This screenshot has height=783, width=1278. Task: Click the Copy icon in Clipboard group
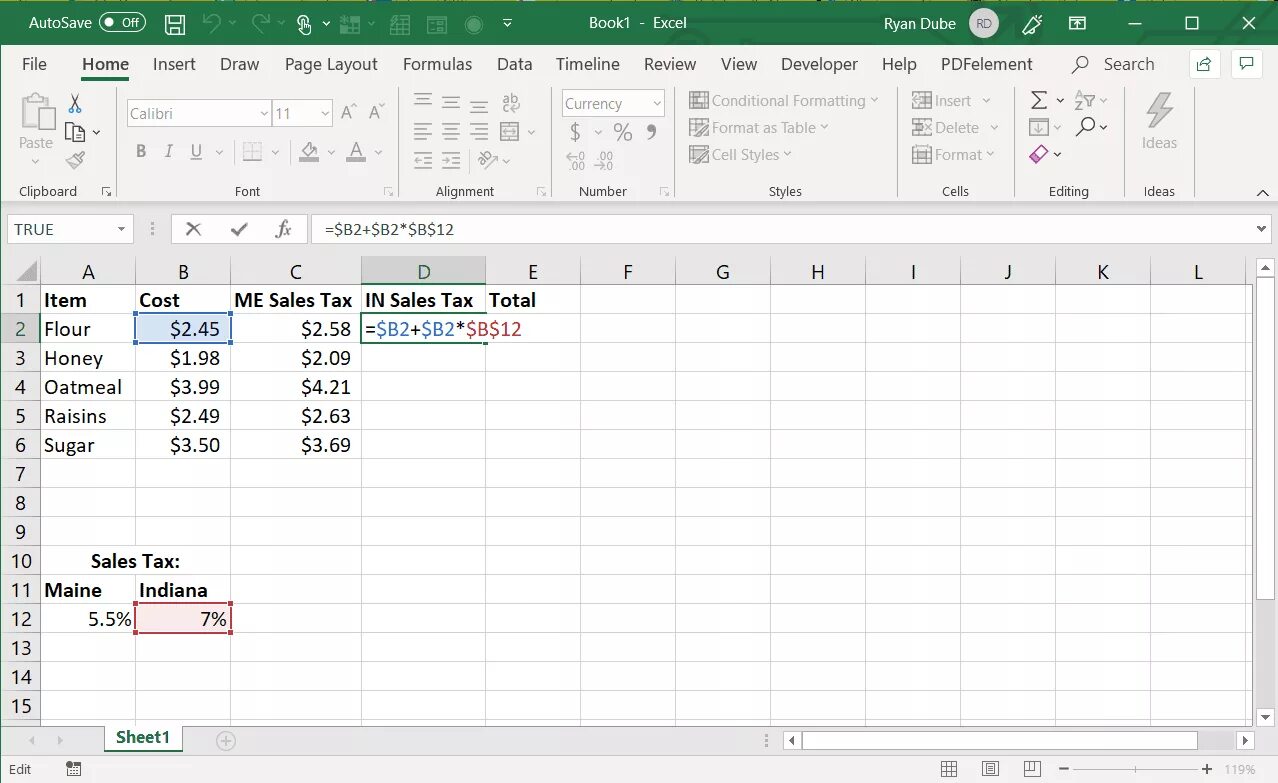point(75,132)
